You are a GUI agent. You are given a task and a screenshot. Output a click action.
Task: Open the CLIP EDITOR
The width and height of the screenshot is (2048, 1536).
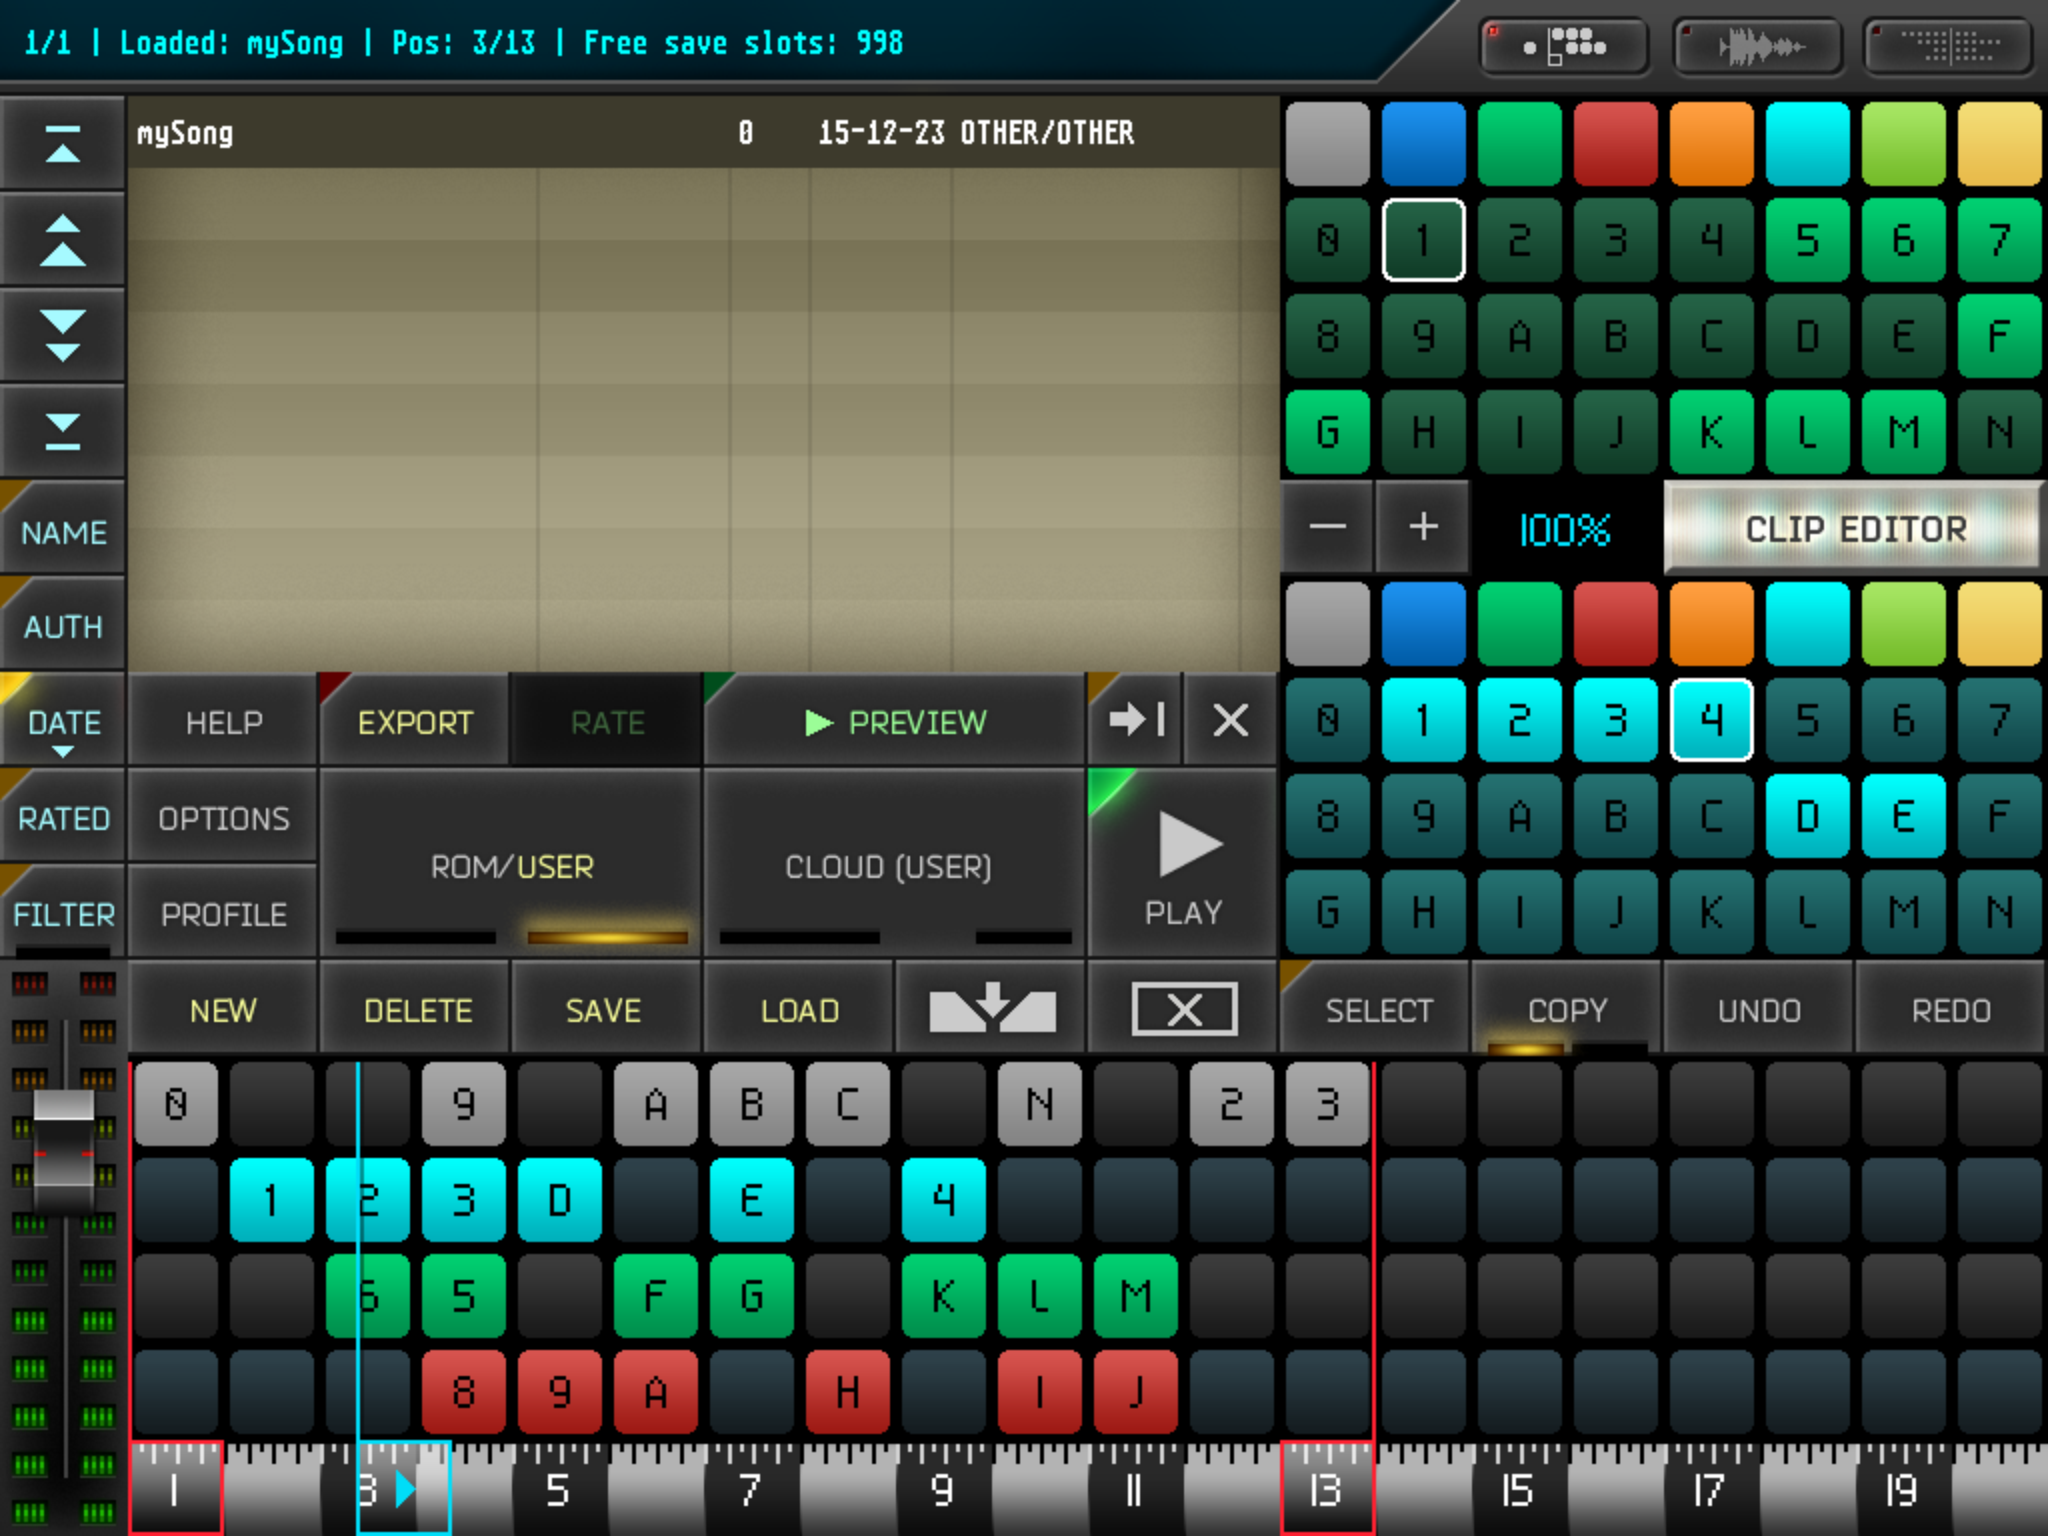1854,528
